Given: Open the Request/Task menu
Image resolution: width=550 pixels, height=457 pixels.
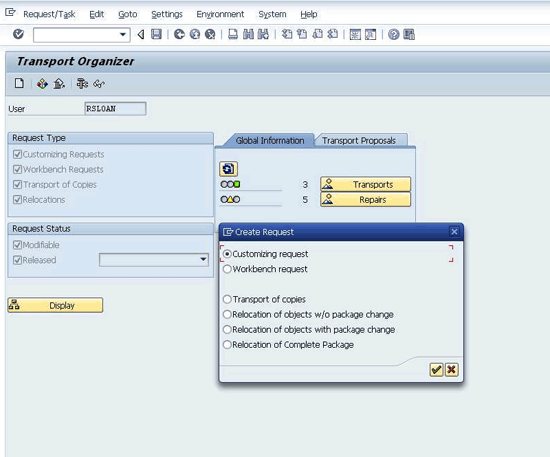Looking at the screenshot, I should coord(49,14).
